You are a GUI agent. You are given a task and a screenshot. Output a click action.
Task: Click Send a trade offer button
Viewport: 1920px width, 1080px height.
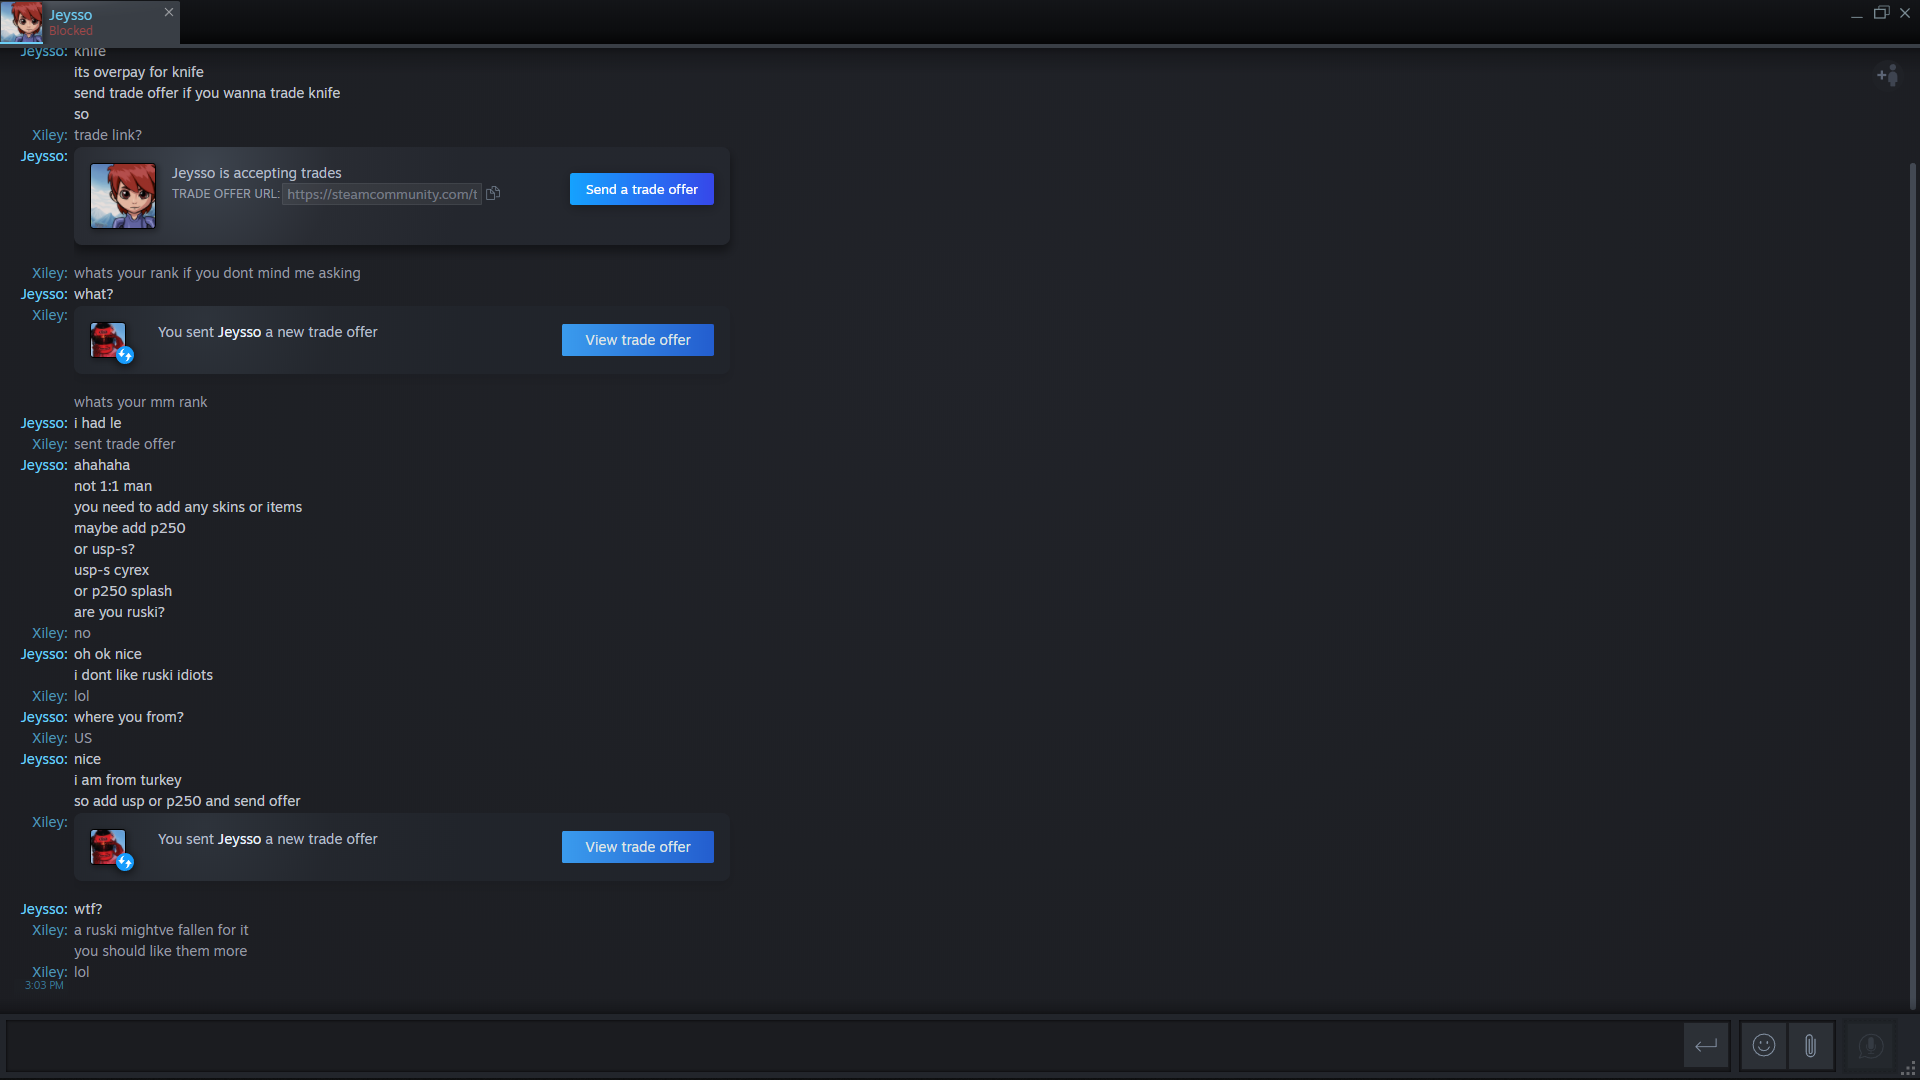tap(641, 190)
